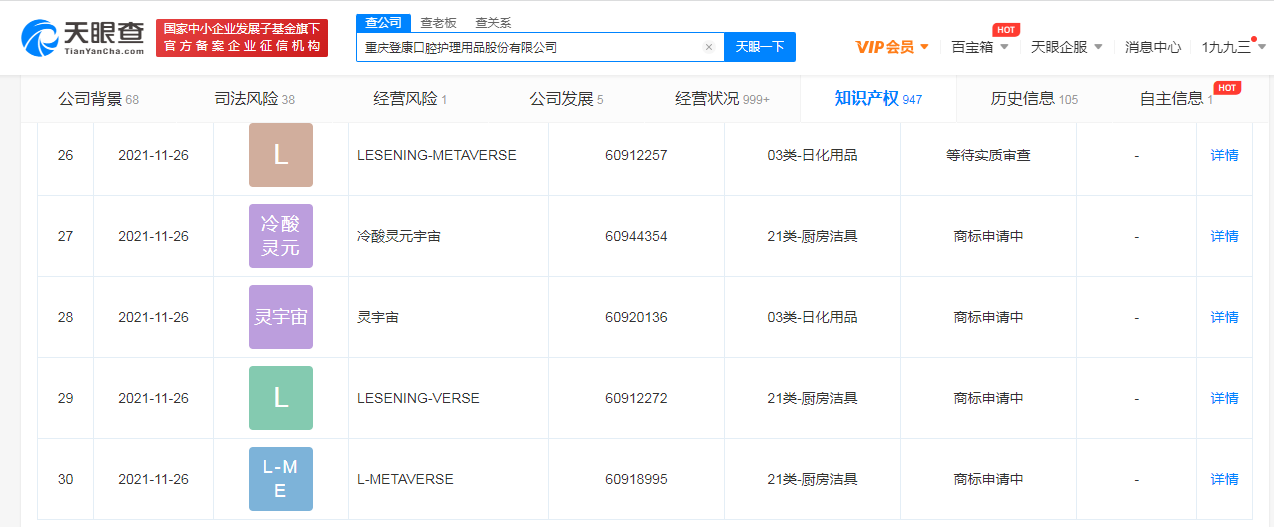Switch to the 查关系 search tab
Screen dimensions: 1274x527
[x=492, y=23]
